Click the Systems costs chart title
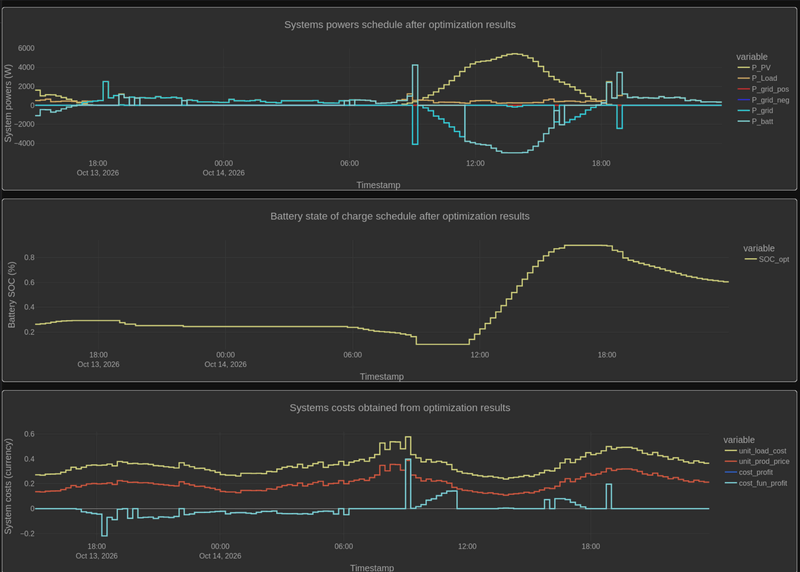The image size is (800, 572). 400,408
